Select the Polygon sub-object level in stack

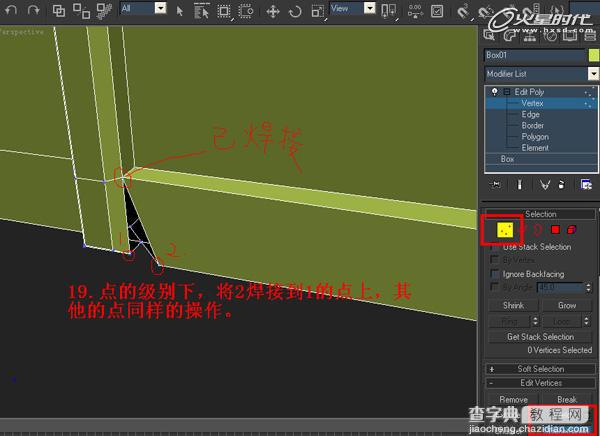click(x=535, y=137)
